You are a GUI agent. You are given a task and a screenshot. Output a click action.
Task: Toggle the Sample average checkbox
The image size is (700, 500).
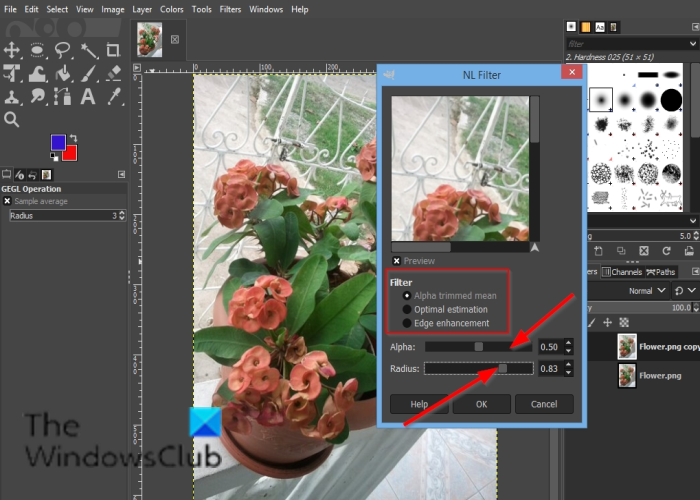(7, 201)
